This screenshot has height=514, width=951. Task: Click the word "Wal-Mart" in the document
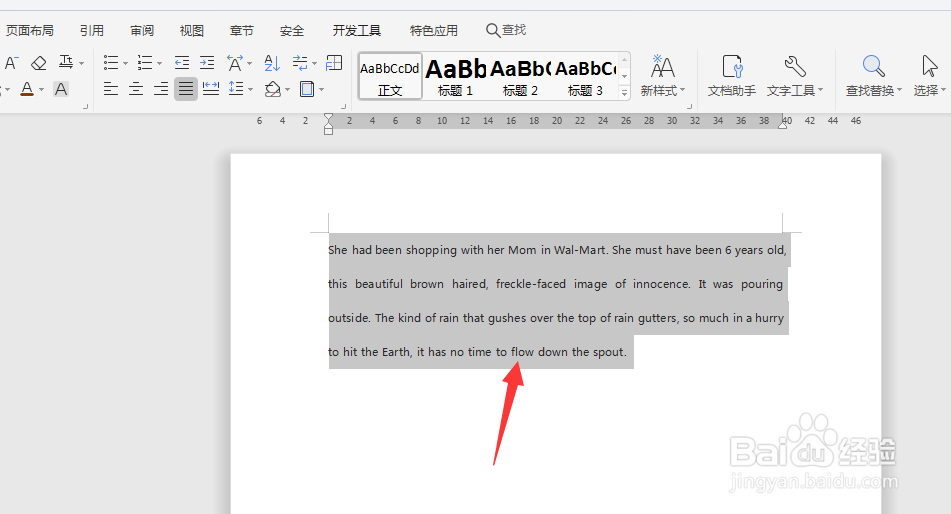click(x=580, y=250)
